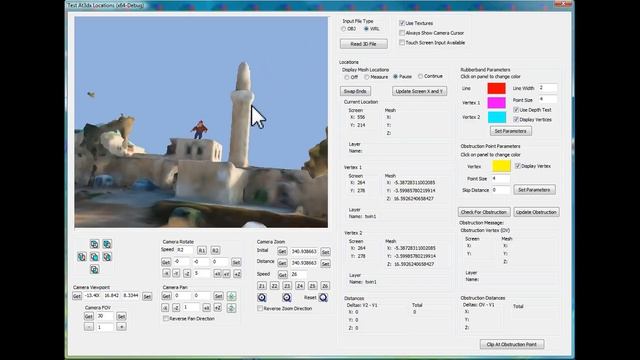
Task: Click Camera Rotate +X button
Action: 217,274
